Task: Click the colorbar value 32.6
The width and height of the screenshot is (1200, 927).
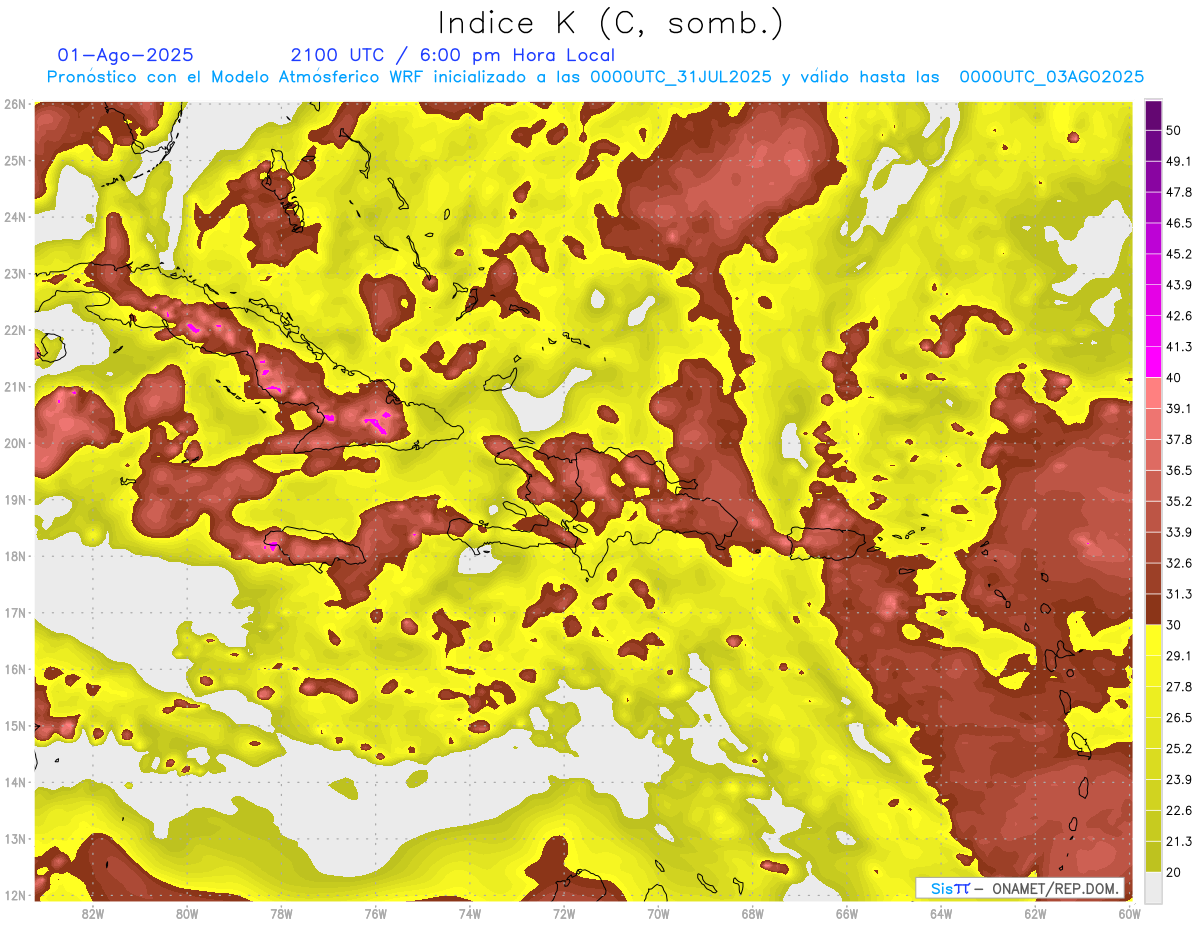Action: tap(1179, 563)
